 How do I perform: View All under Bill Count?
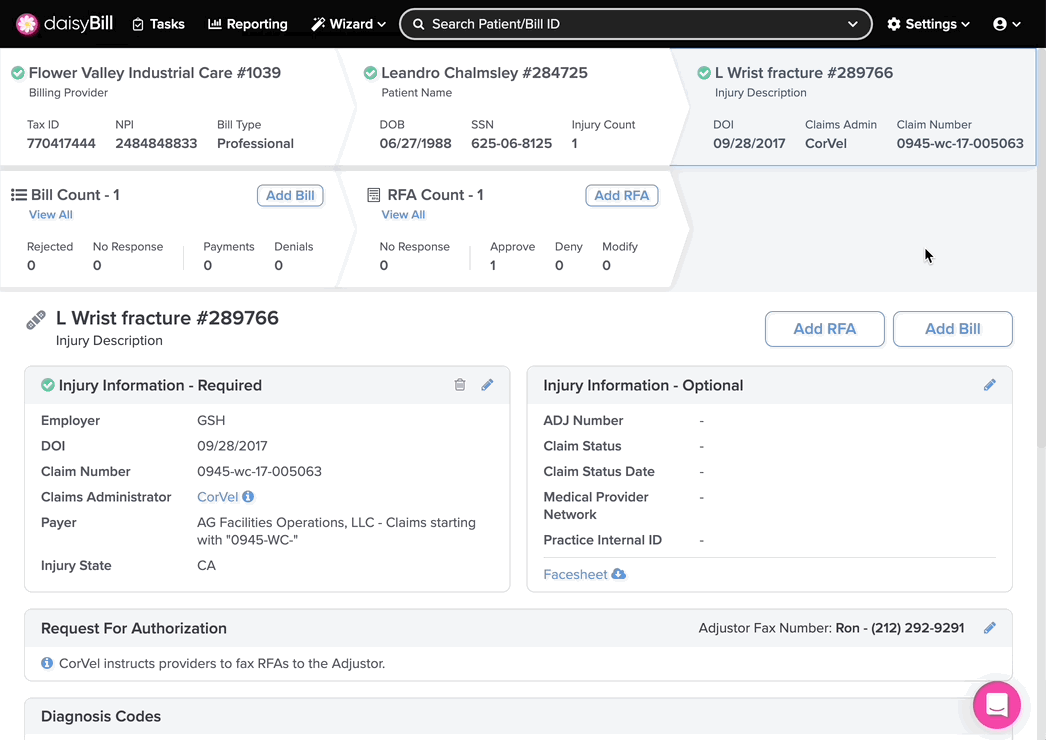pos(51,215)
